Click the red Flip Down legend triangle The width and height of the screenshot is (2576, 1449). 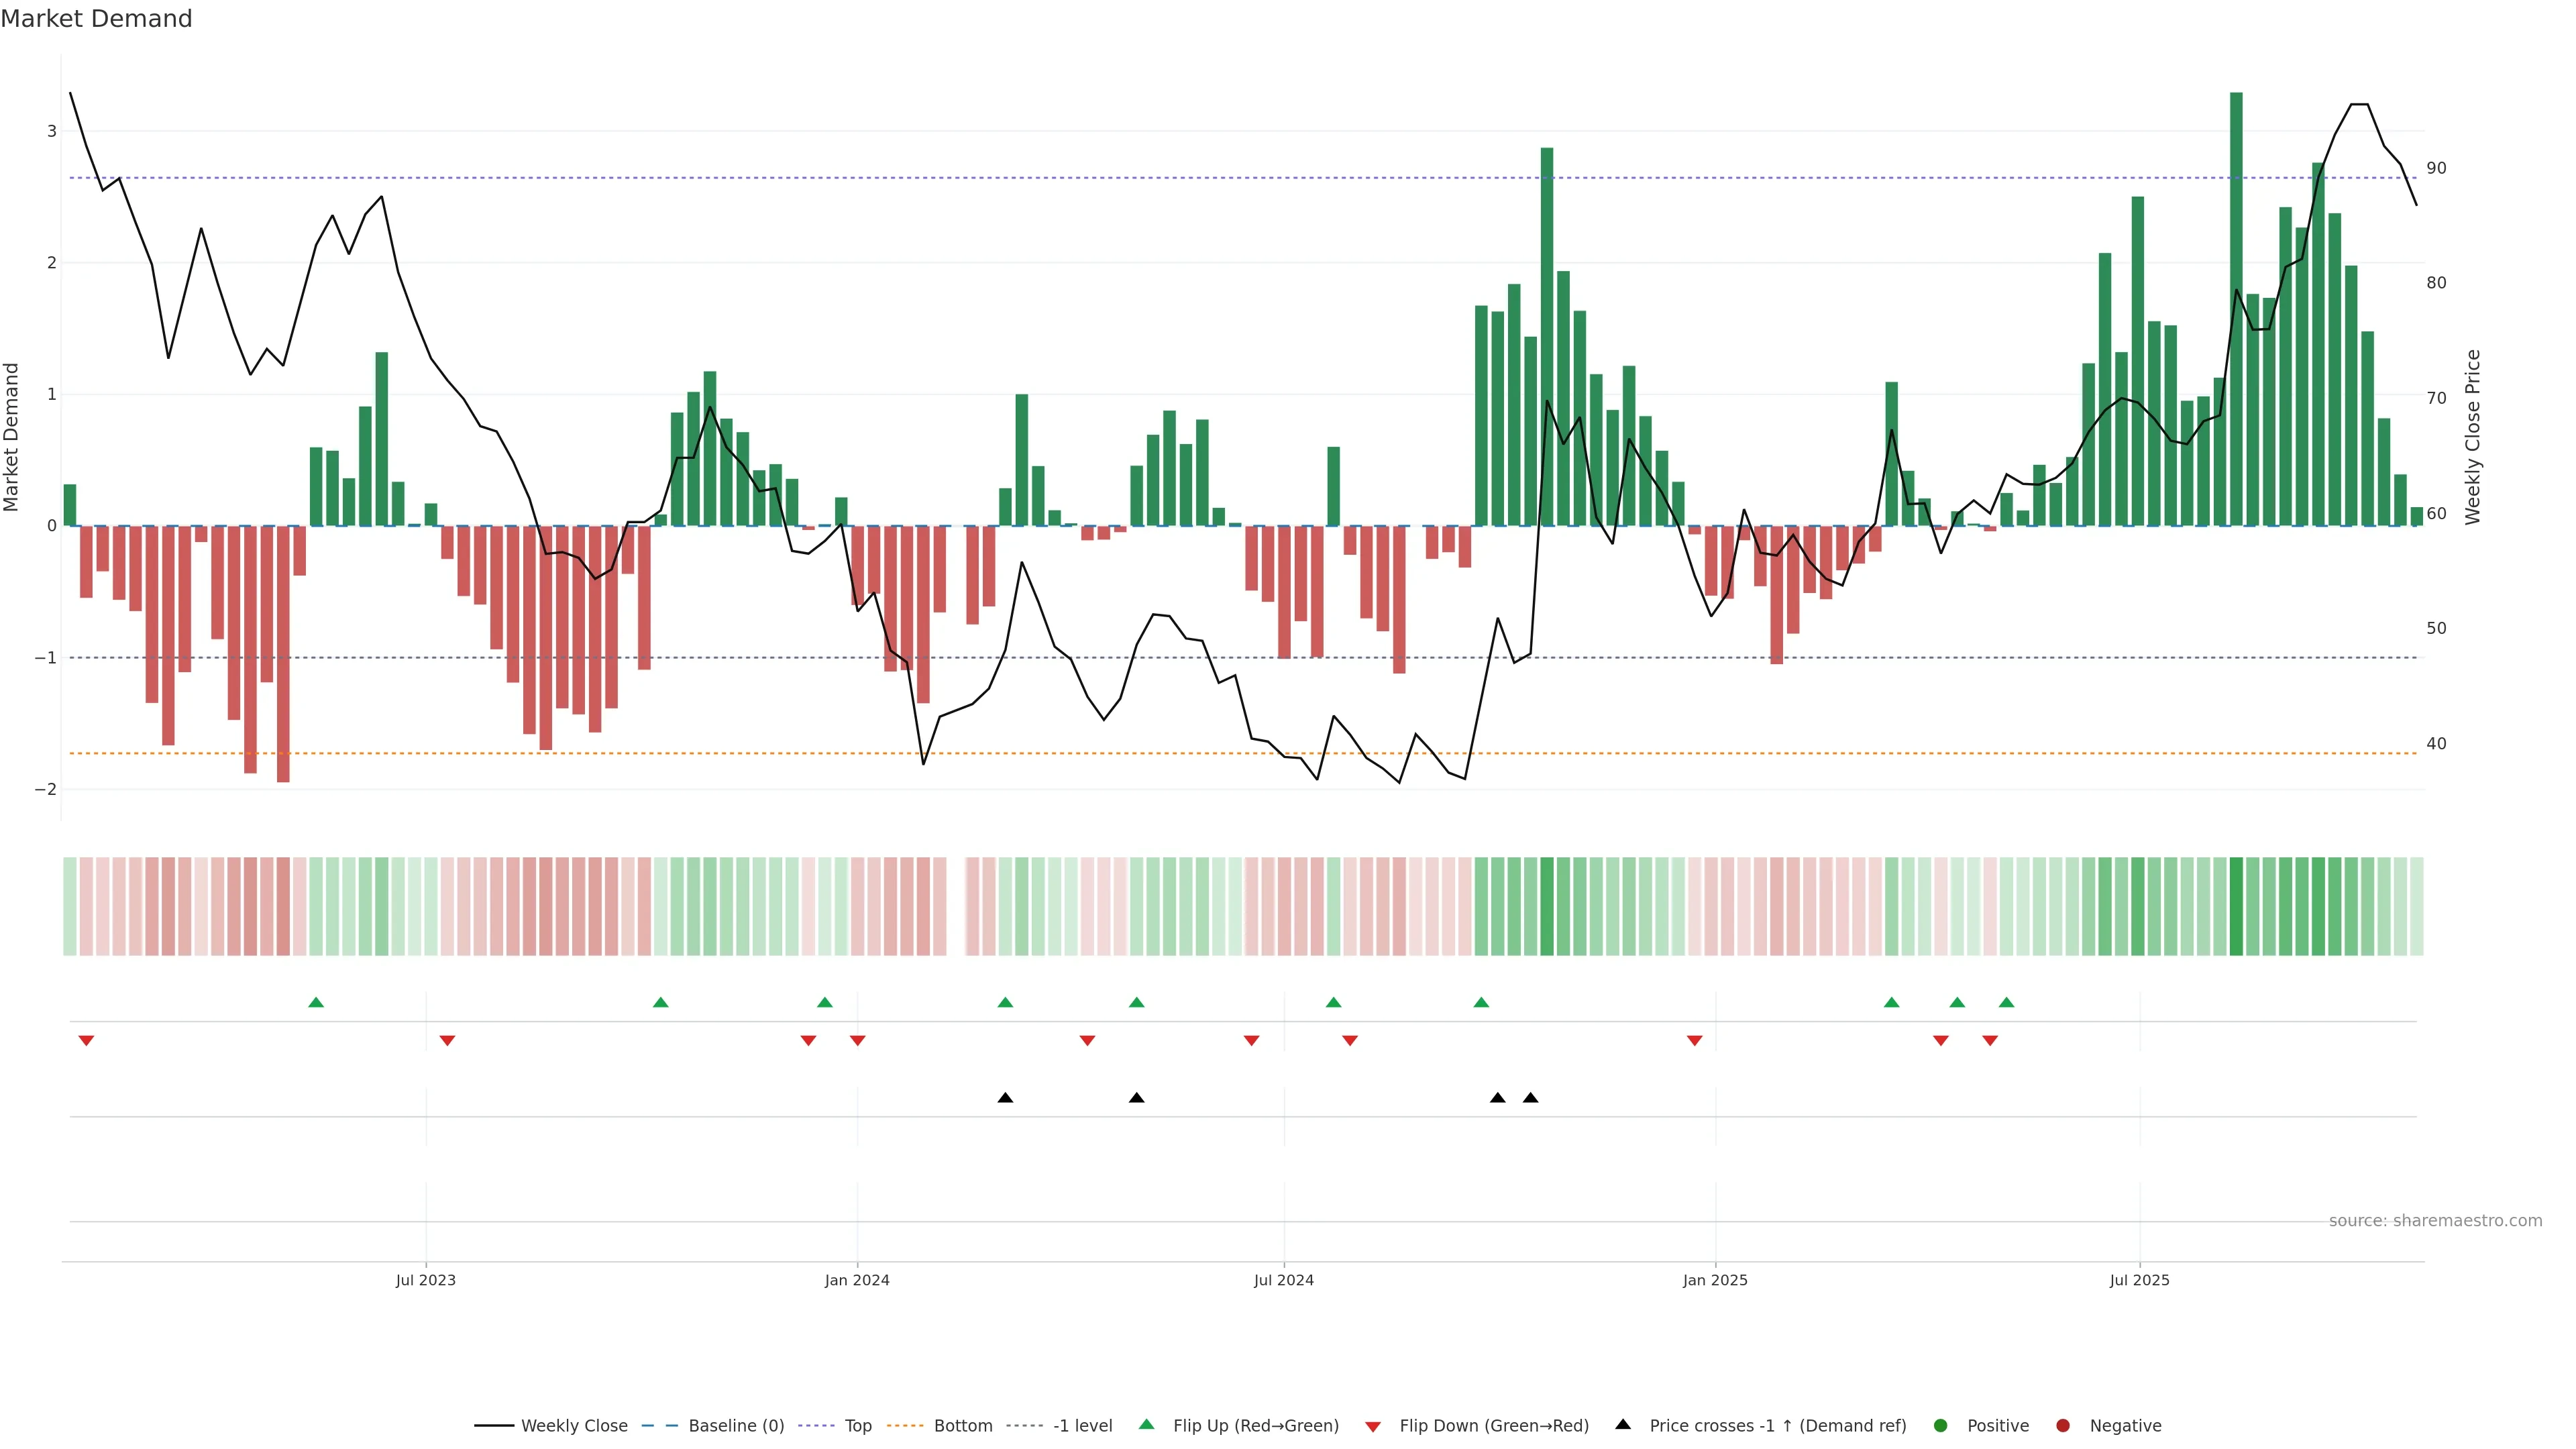pos(1373,1426)
